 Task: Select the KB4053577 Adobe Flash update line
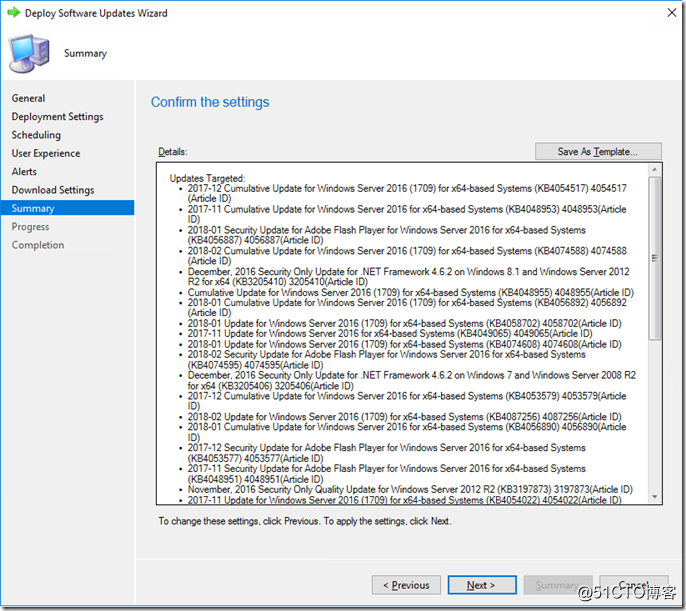(x=387, y=453)
